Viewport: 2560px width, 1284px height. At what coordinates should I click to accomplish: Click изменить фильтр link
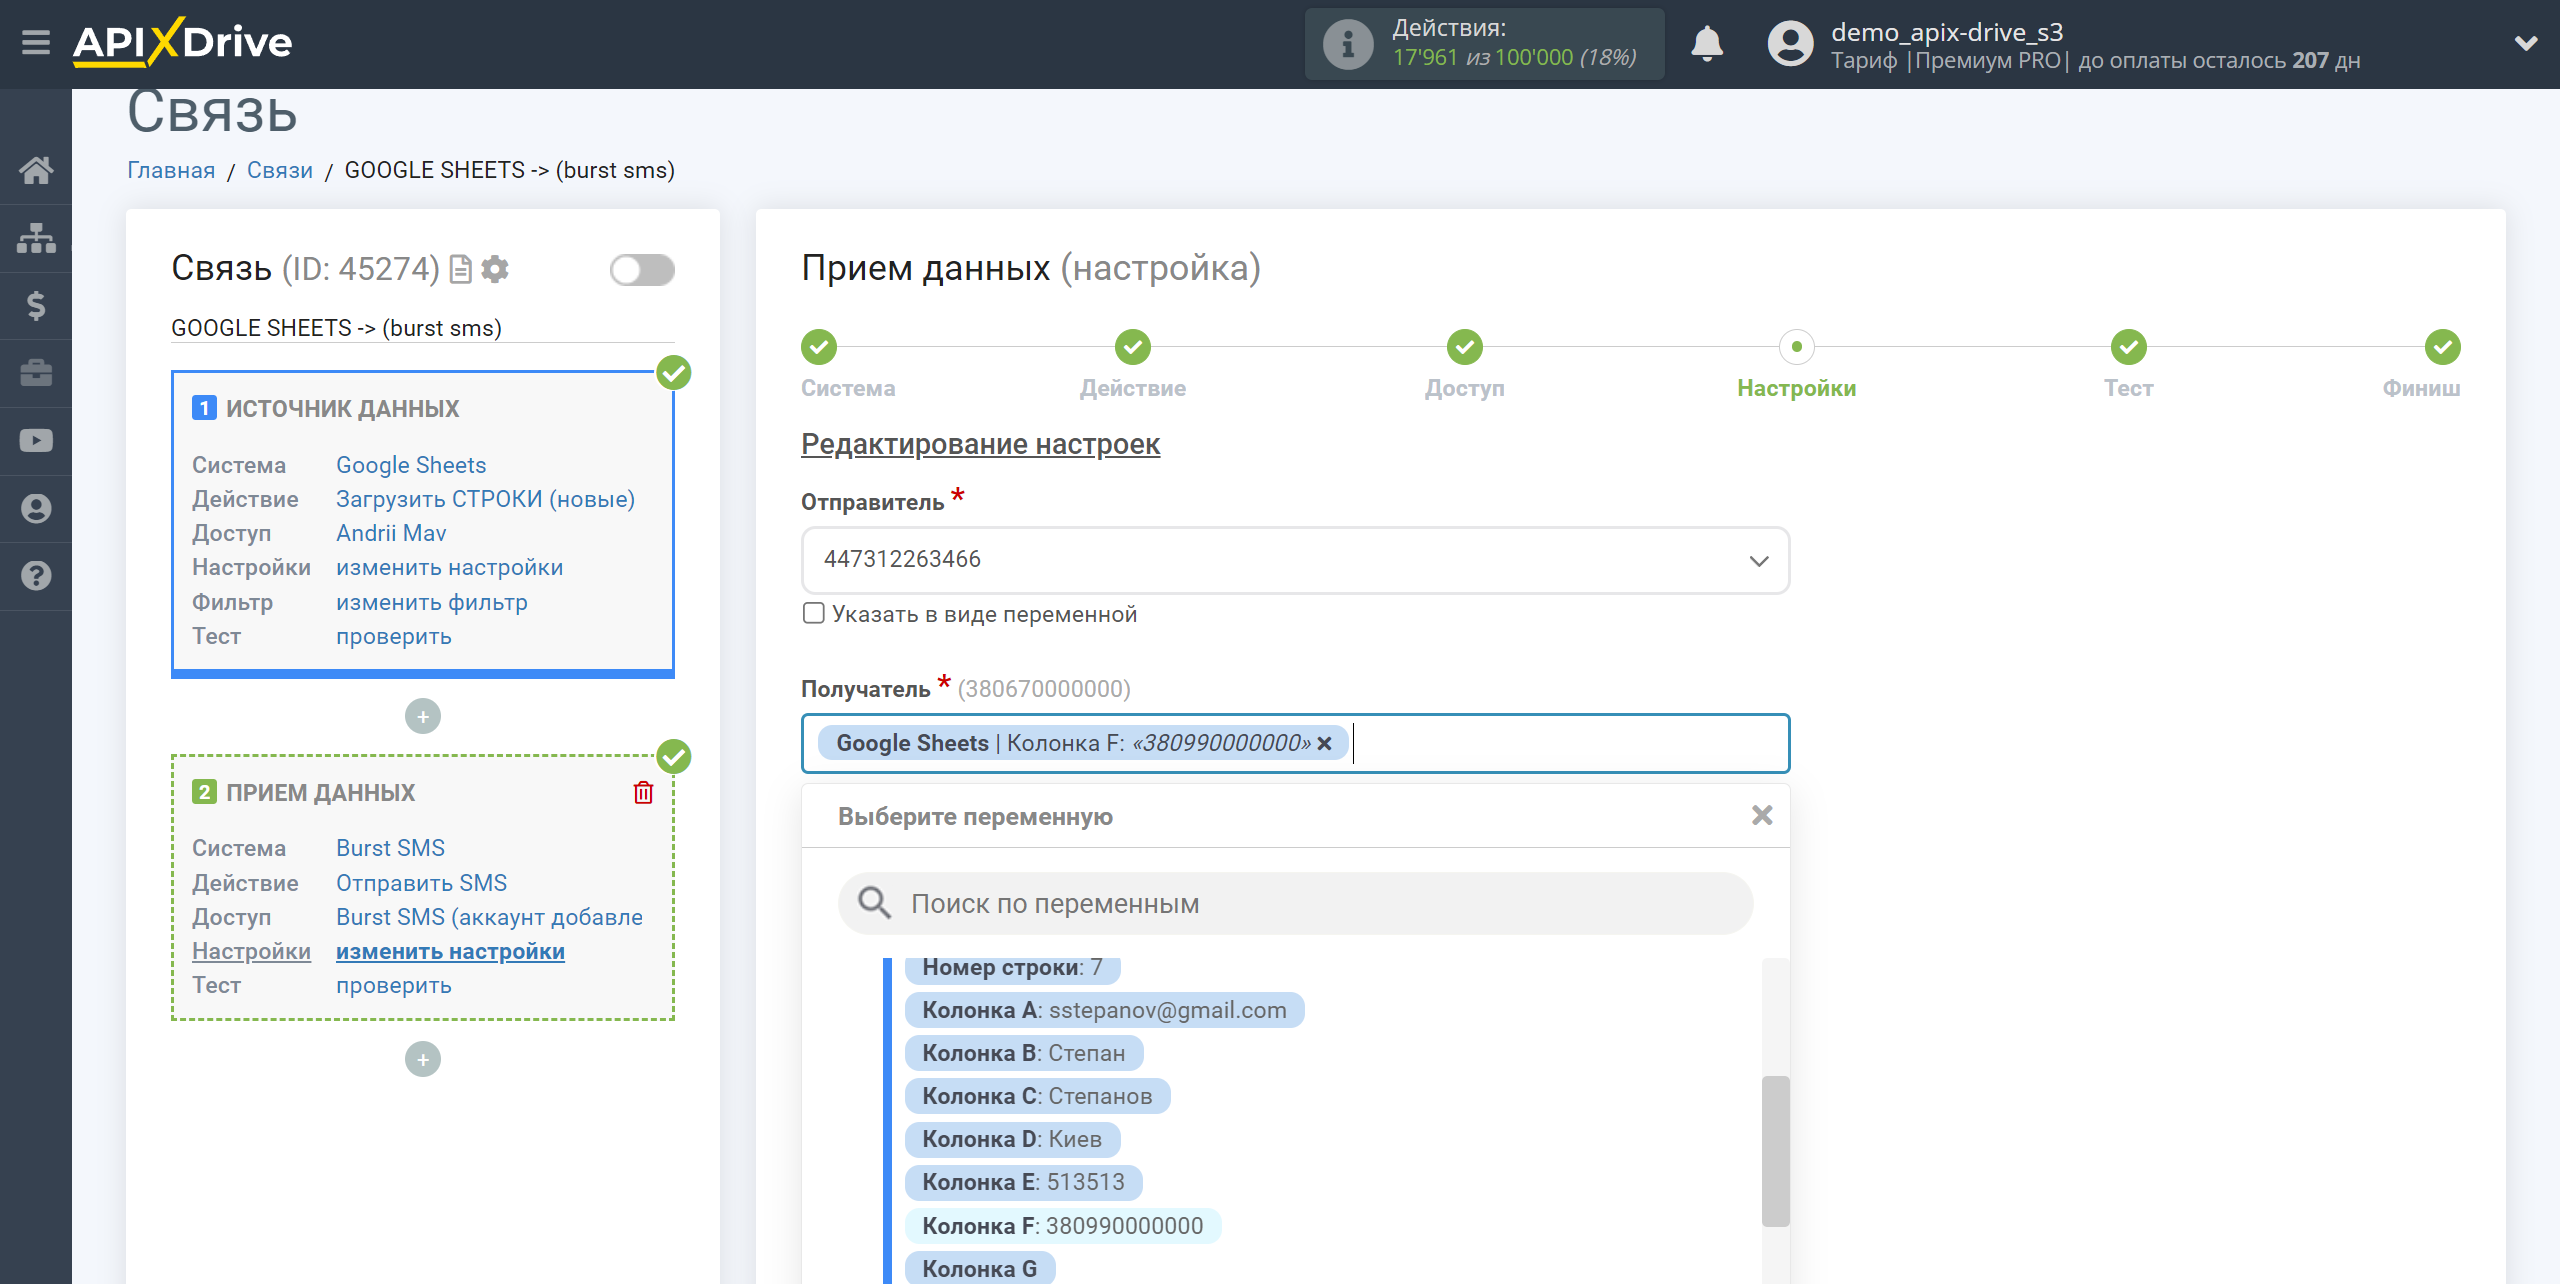tap(431, 602)
